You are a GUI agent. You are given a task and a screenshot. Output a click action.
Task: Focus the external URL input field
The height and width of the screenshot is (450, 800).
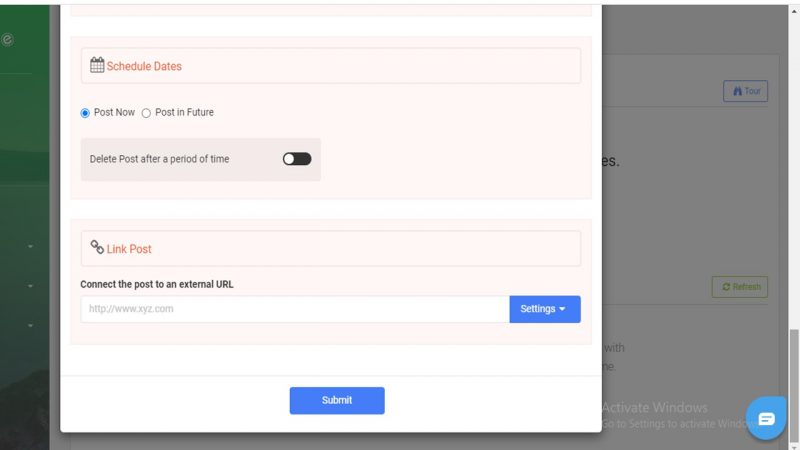point(295,309)
